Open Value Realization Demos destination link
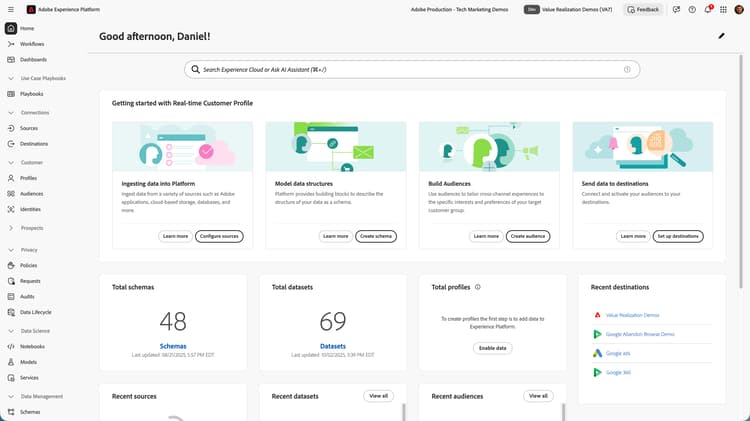The height and width of the screenshot is (421, 750). pyautogui.click(x=632, y=315)
